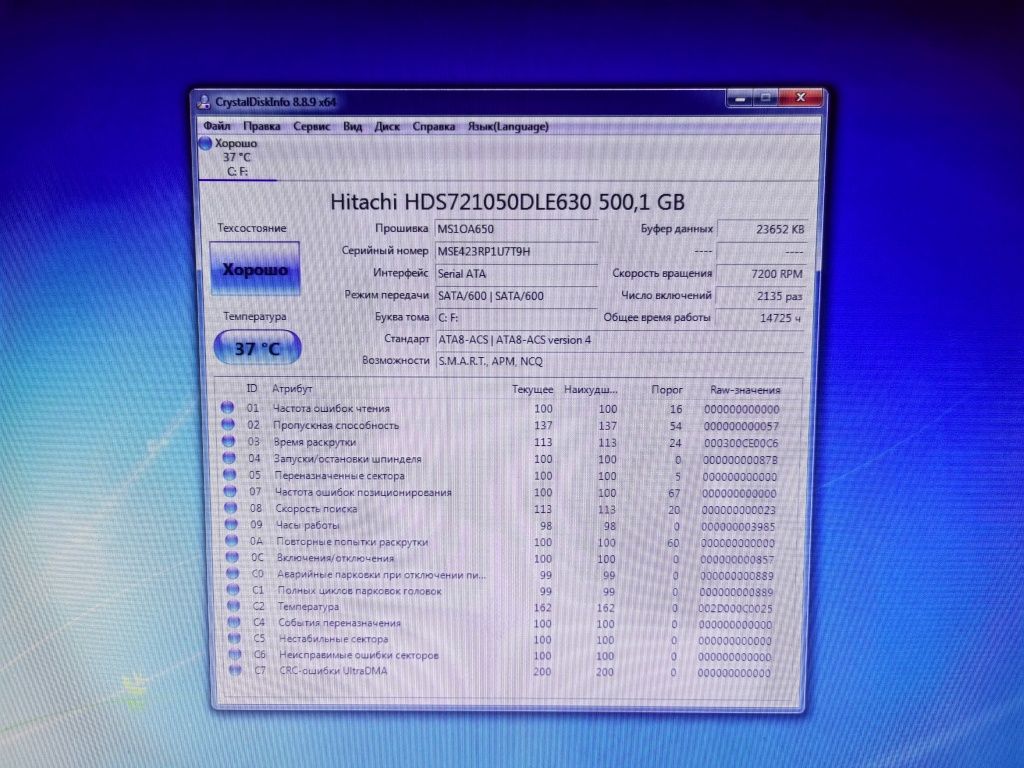Click status icon for attribute 0A
This screenshot has height=768, width=1024.
coord(232,541)
